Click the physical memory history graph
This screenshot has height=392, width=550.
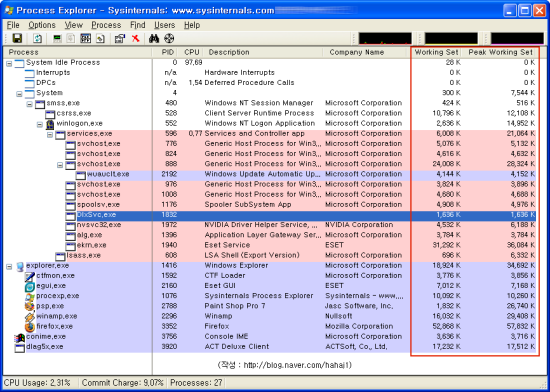(517, 39)
